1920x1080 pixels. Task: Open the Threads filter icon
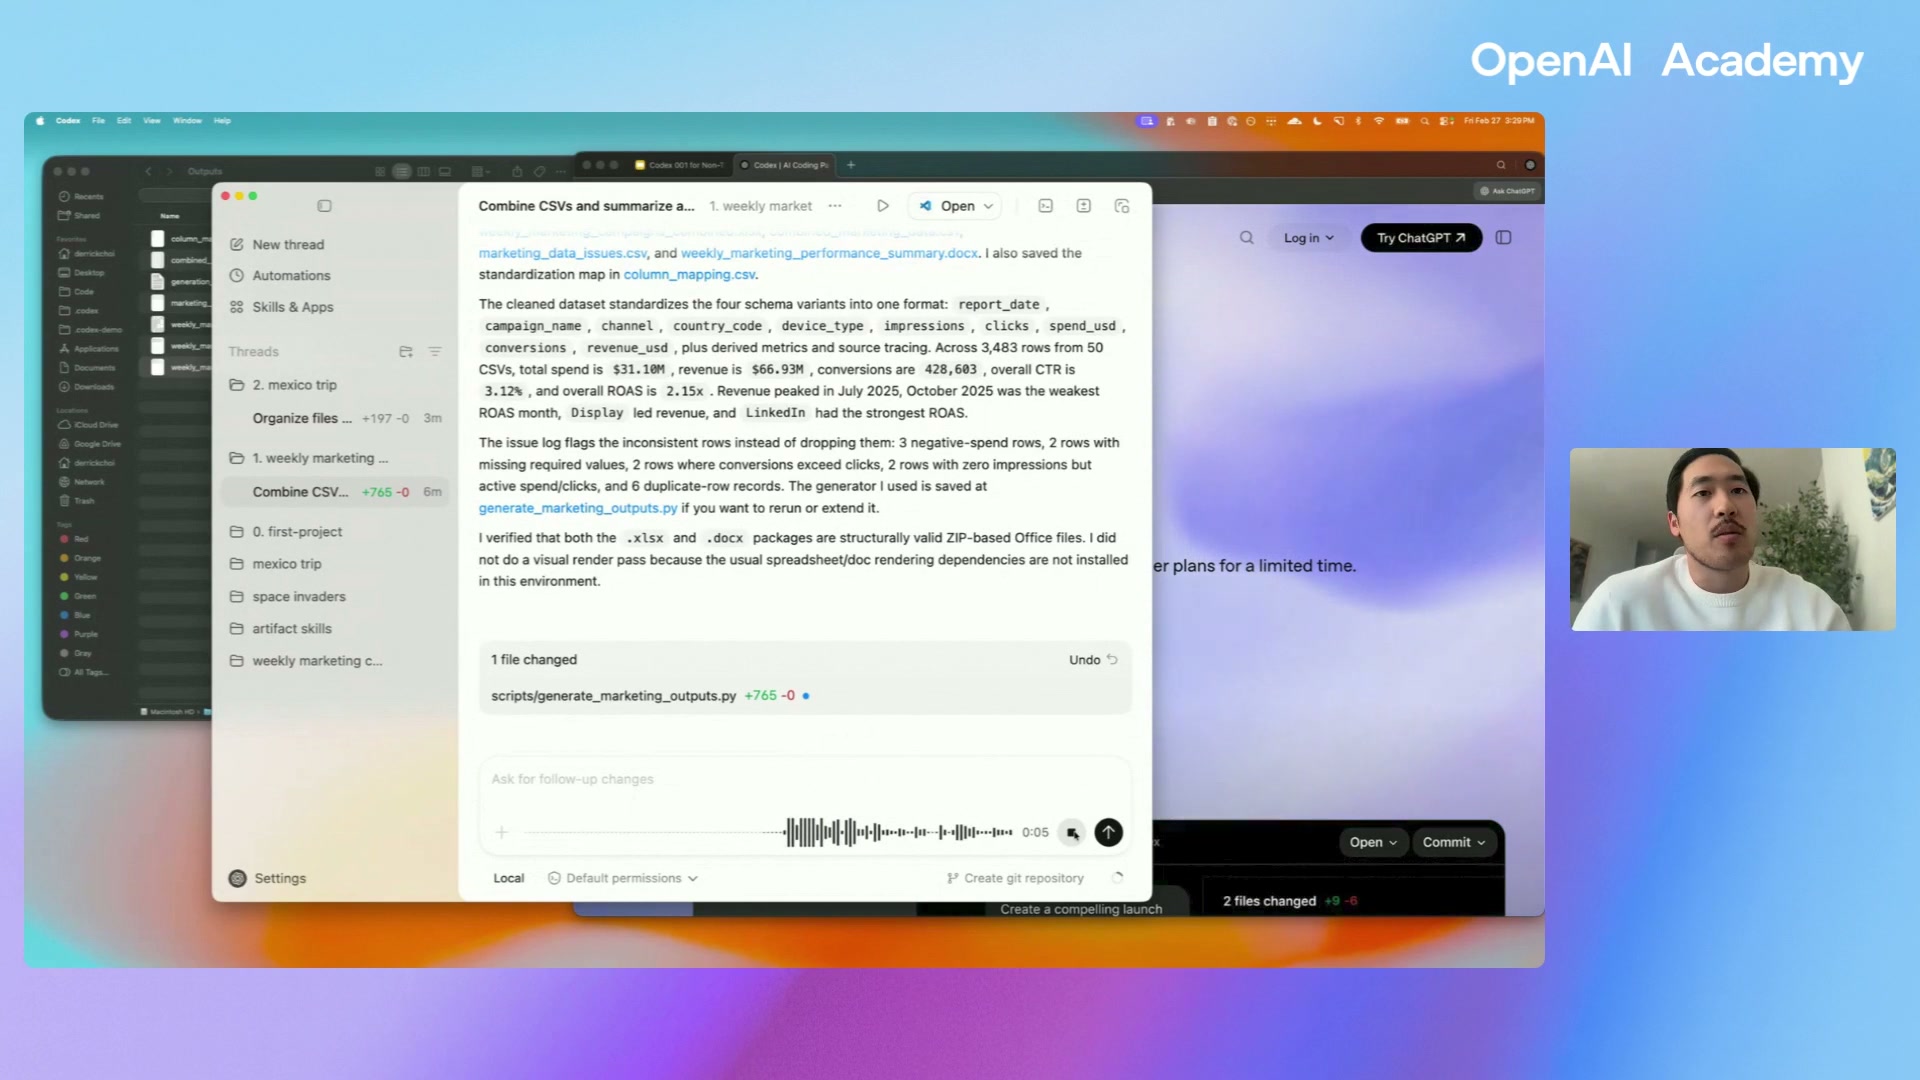(435, 352)
